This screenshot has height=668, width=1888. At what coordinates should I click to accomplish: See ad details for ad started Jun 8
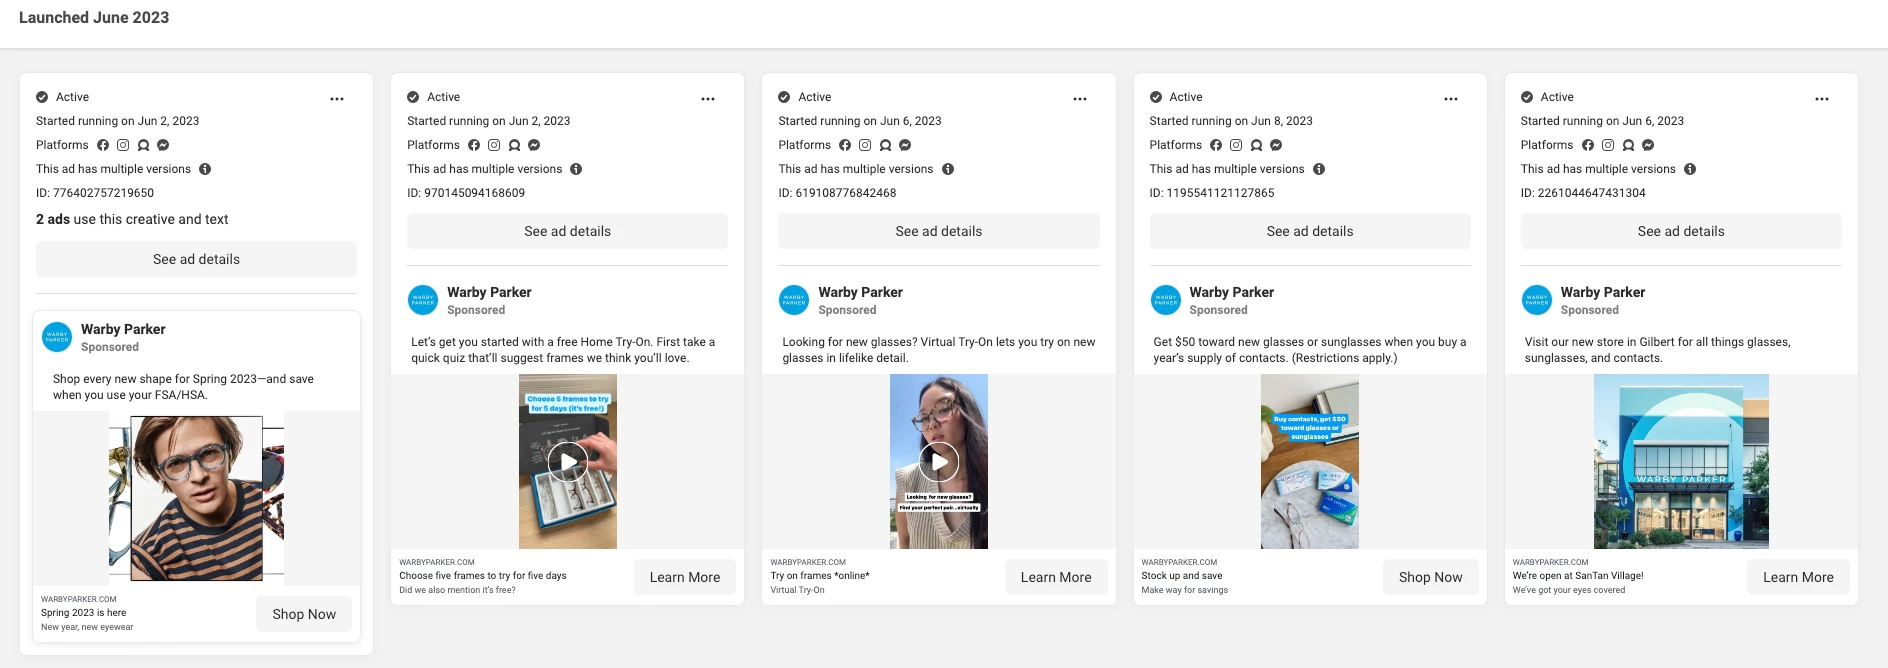(x=1310, y=231)
